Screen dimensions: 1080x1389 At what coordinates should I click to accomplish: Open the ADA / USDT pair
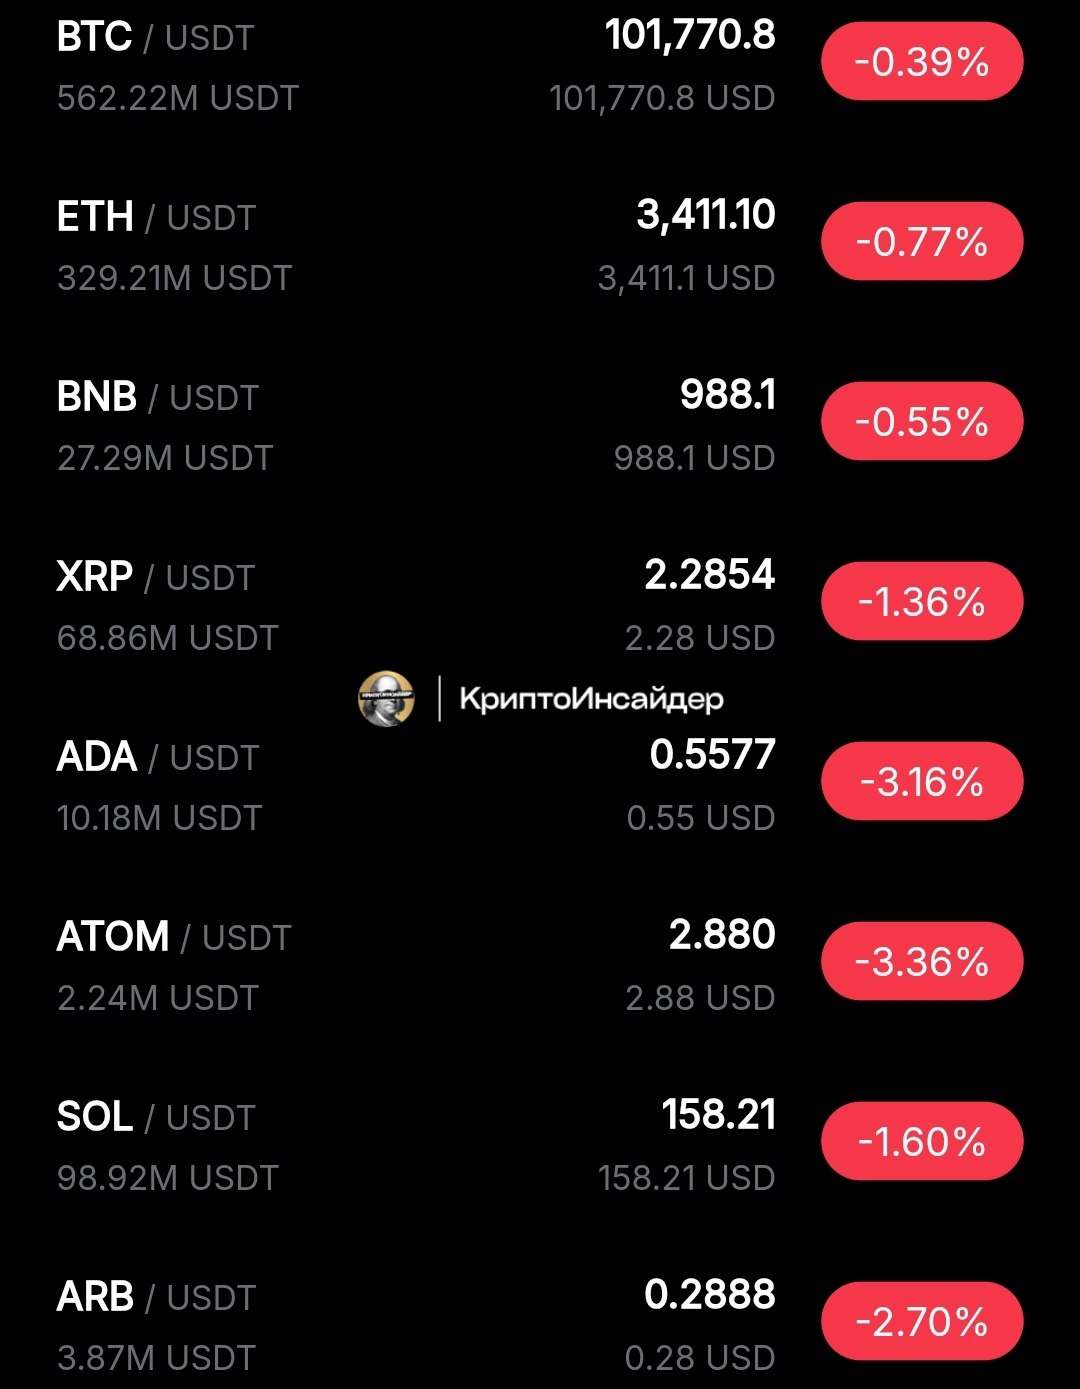(x=158, y=758)
